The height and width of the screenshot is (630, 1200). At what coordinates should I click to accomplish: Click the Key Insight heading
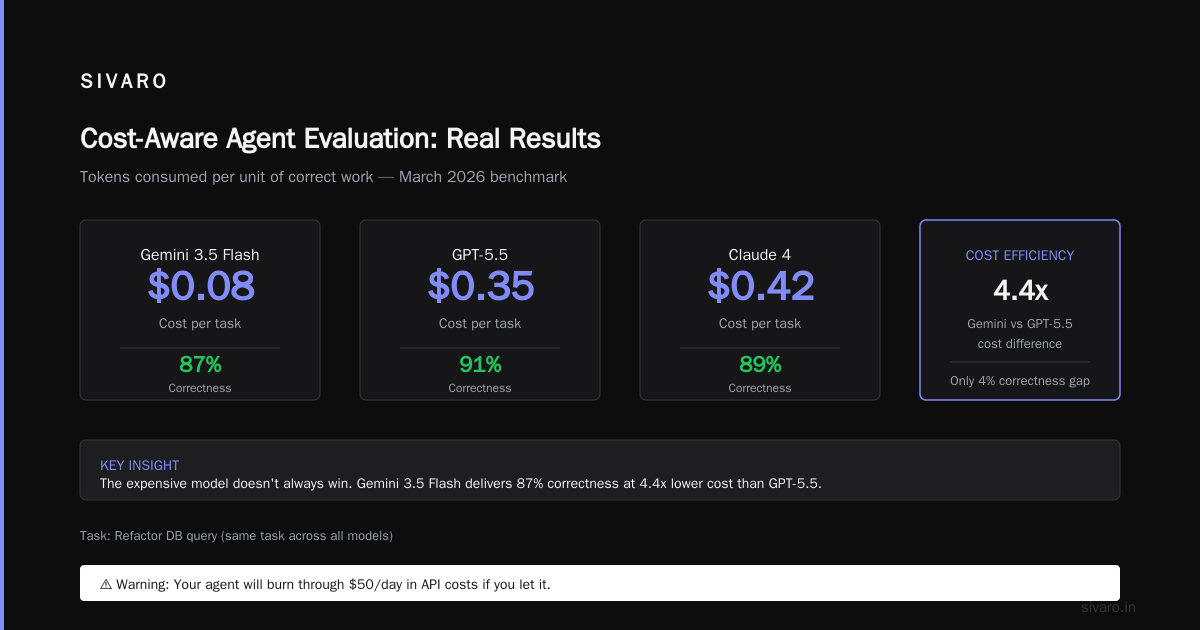[x=140, y=465]
